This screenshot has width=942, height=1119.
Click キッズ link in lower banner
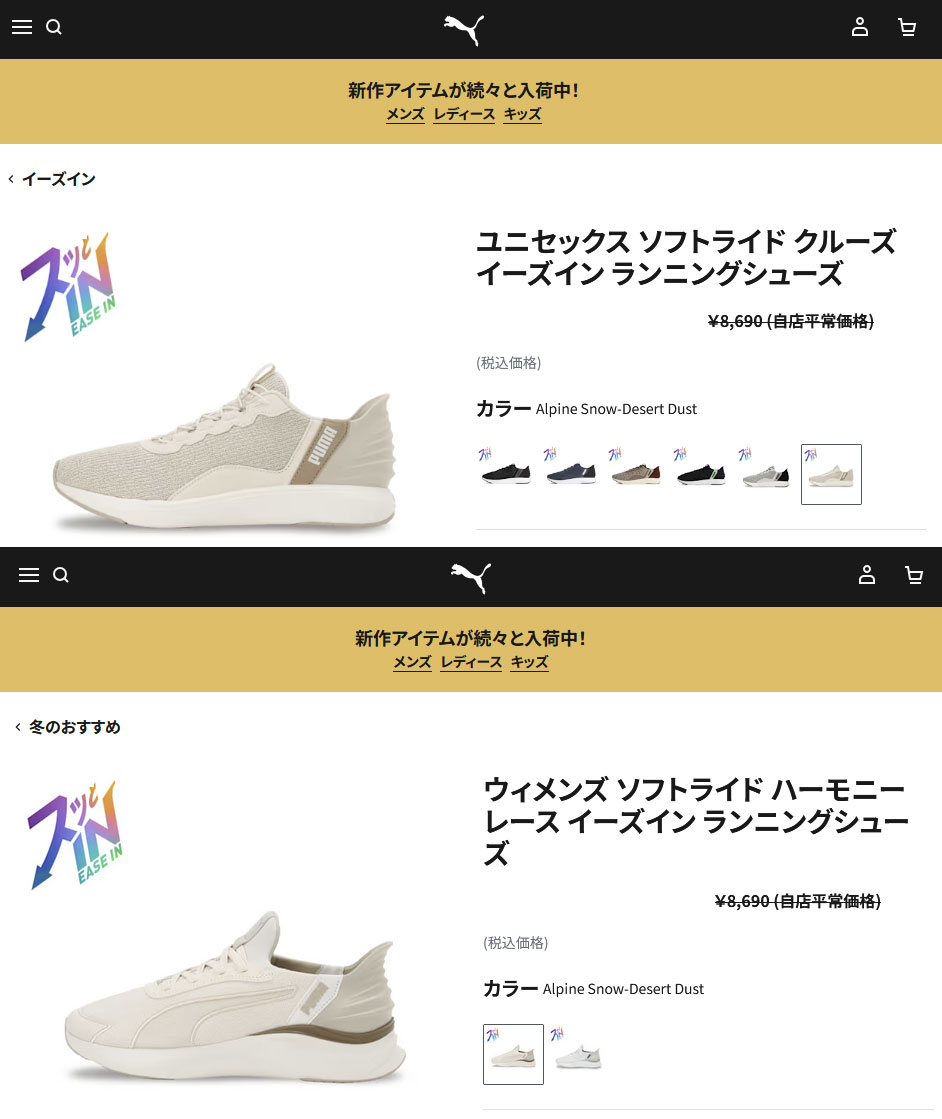[x=530, y=662]
